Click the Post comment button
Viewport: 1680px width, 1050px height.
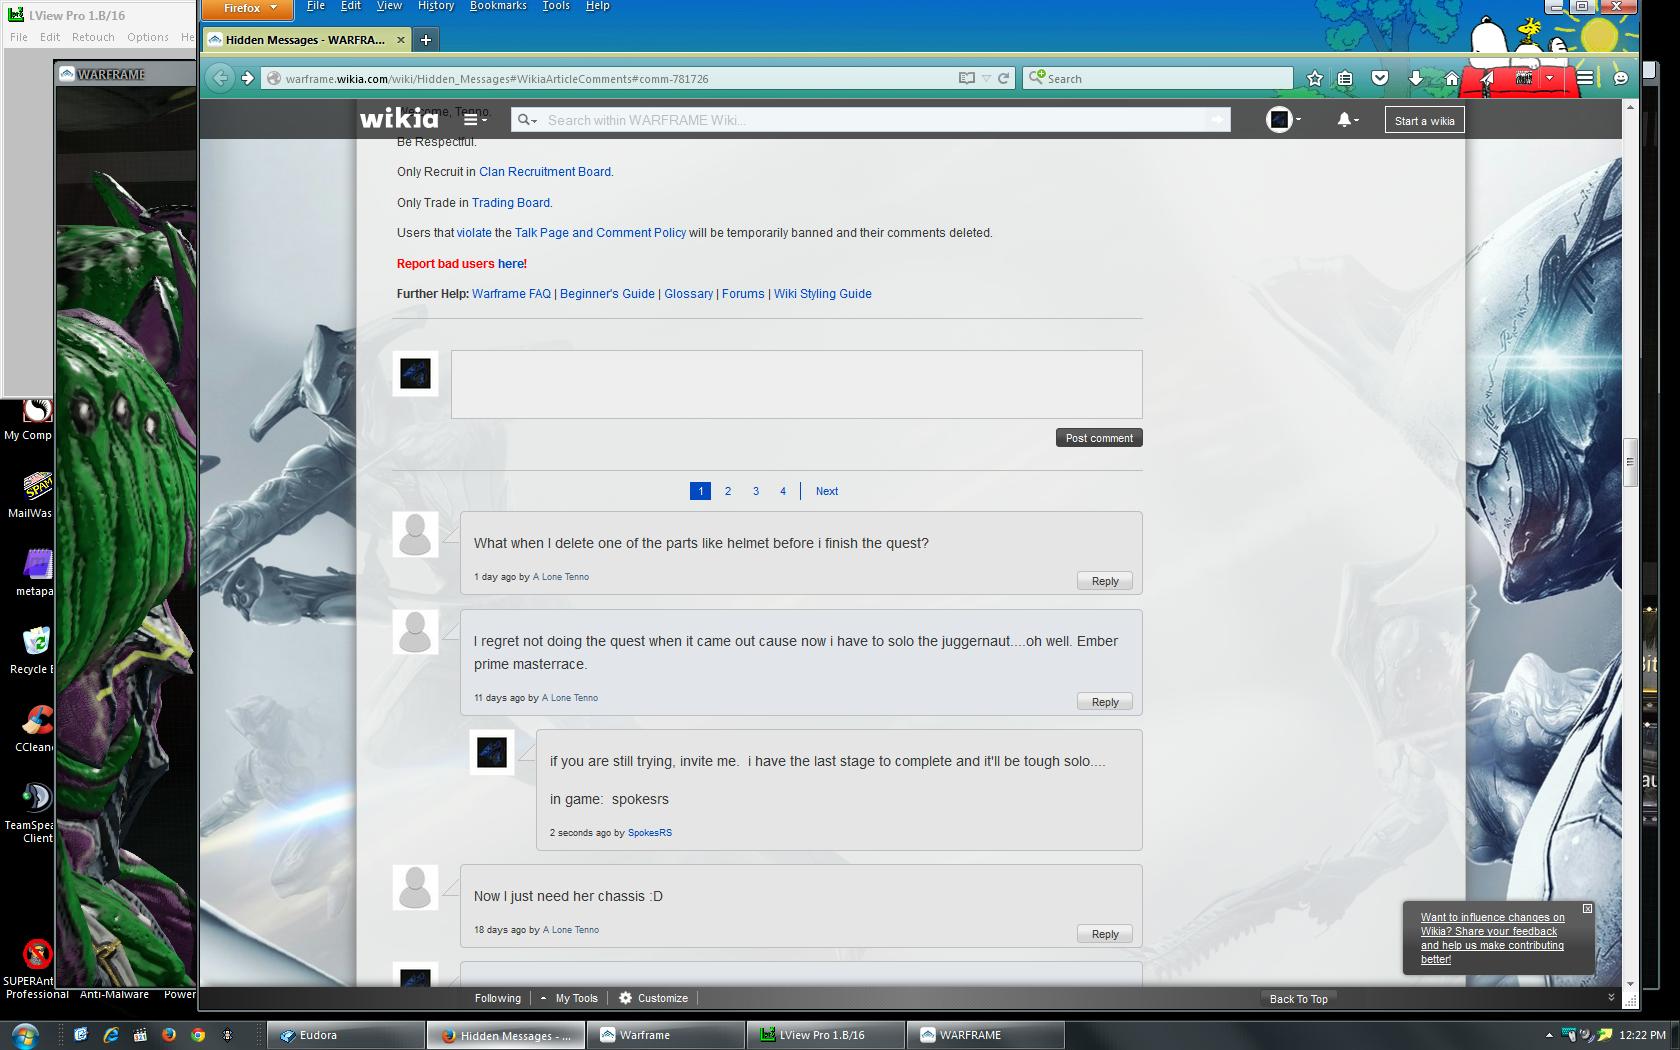(x=1099, y=438)
